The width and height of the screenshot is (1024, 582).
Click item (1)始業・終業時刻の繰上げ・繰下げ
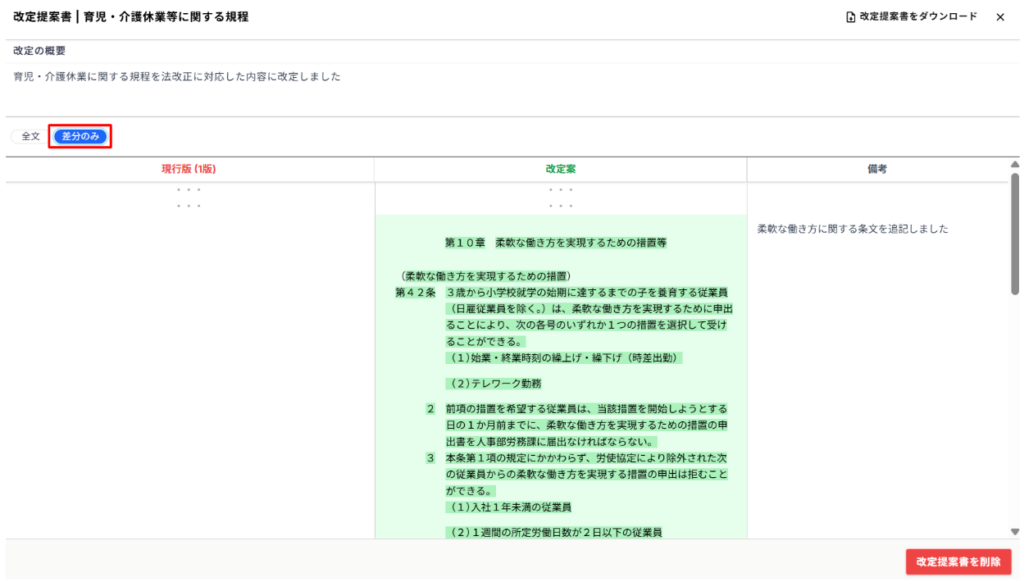click(564, 358)
